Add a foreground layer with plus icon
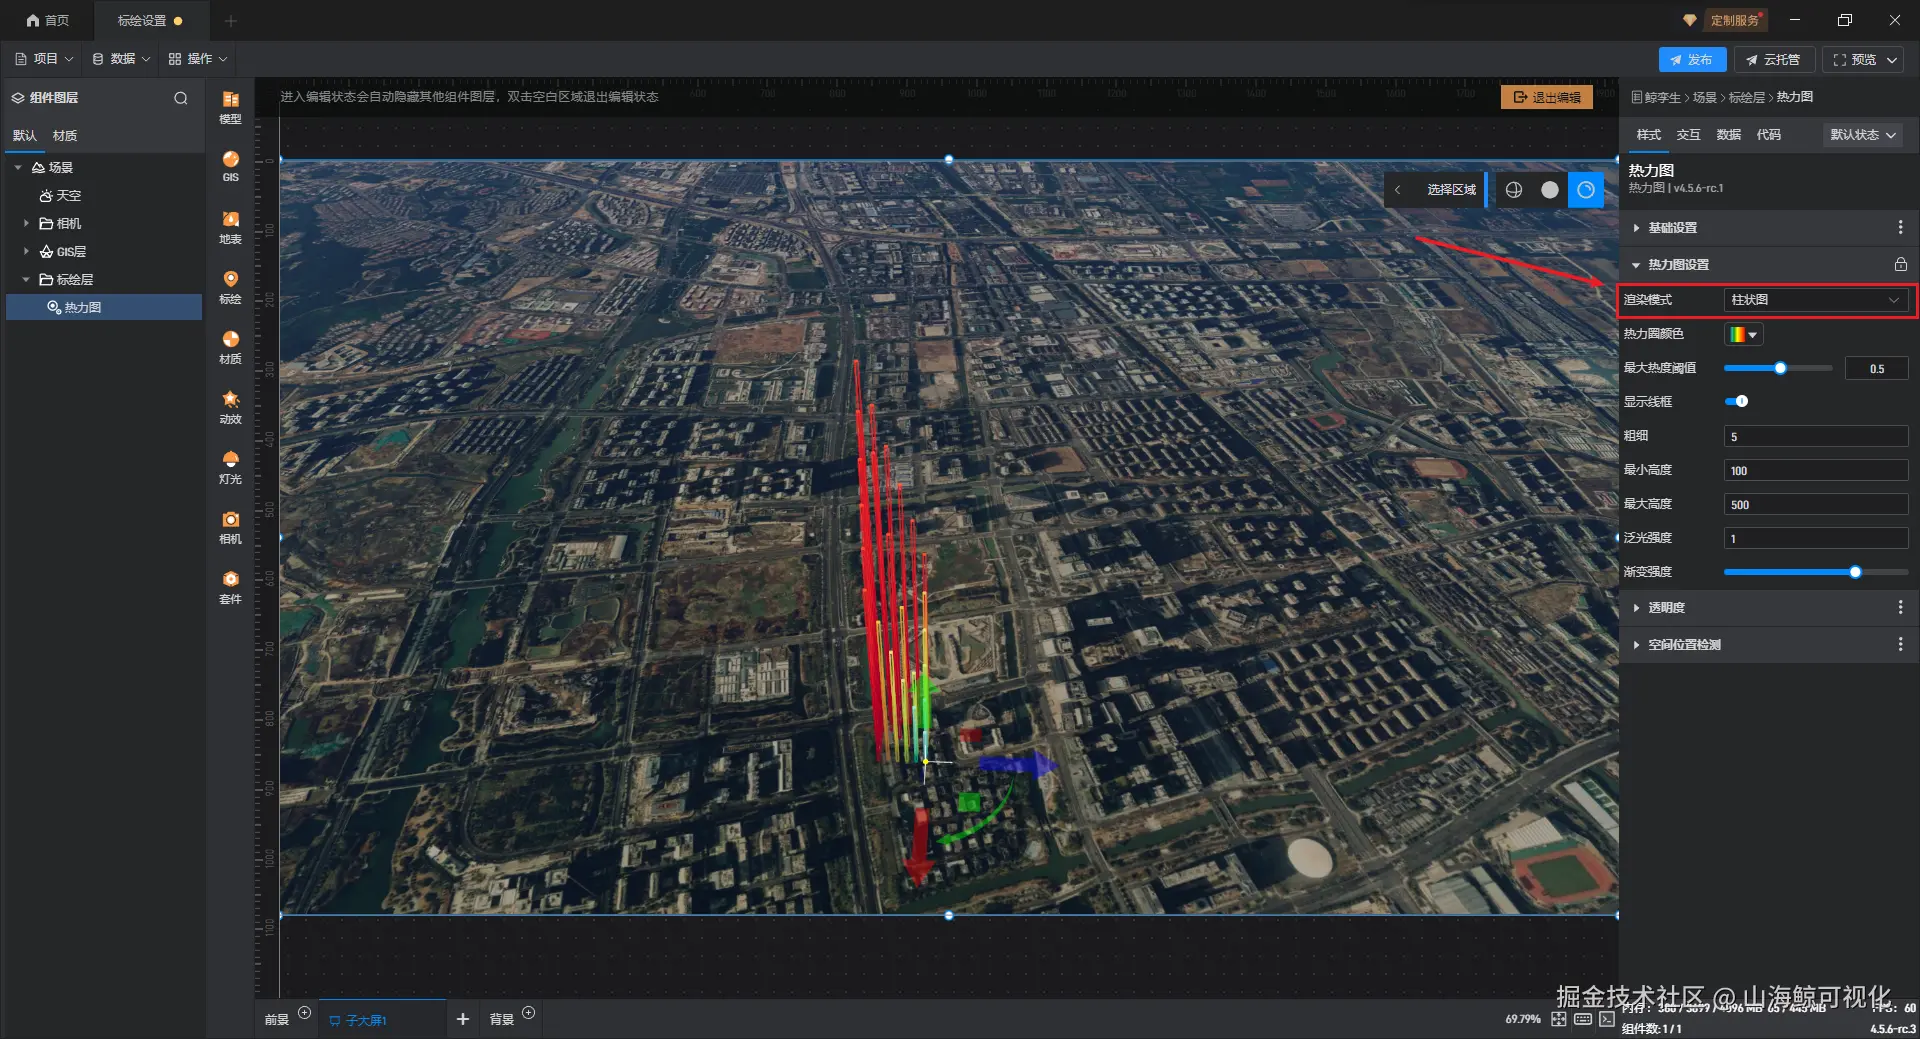1920x1039 pixels. (305, 1013)
